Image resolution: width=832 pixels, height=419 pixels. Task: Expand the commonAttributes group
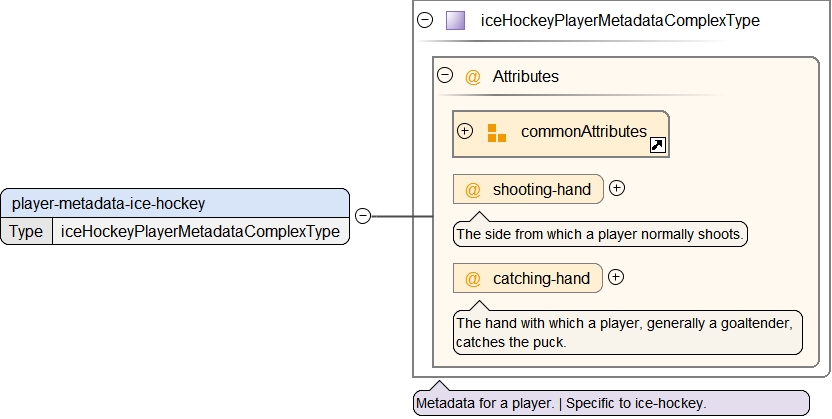(x=465, y=131)
